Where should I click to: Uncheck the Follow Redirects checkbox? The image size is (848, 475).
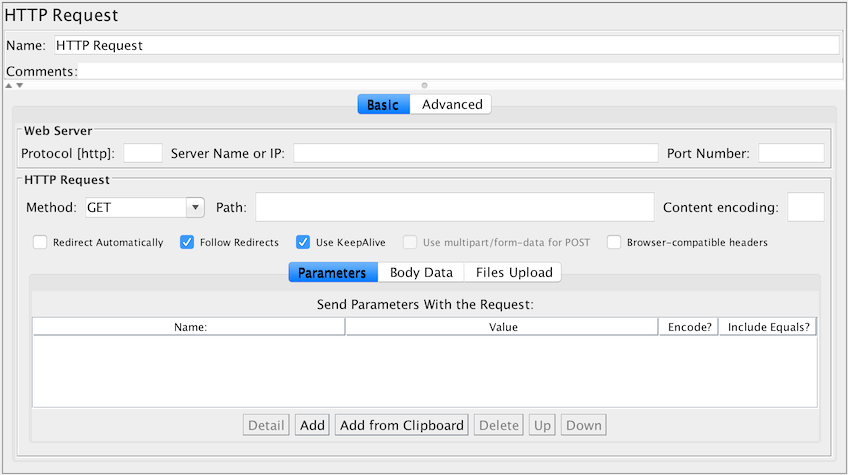tap(187, 242)
